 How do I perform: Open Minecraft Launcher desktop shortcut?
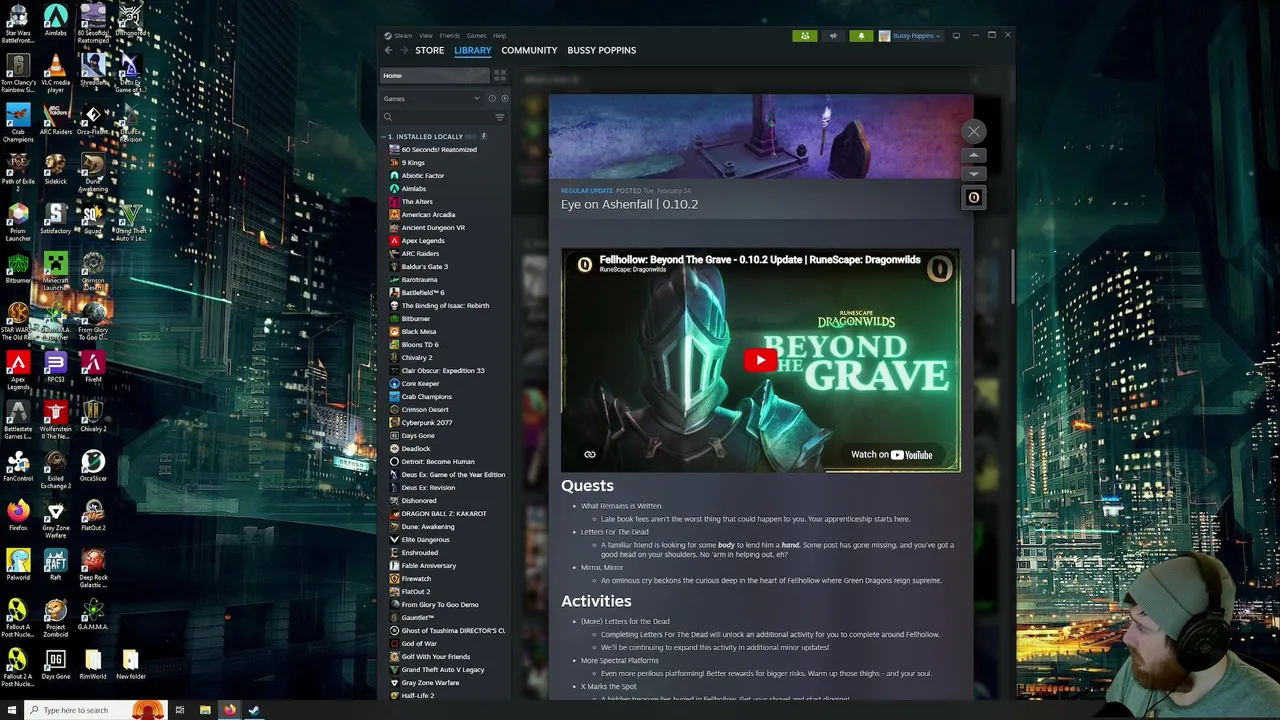[x=55, y=272]
